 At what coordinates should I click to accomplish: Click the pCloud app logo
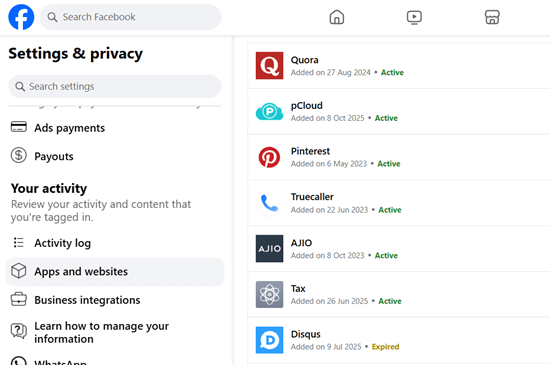pyautogui.click(x=269, y=111)
